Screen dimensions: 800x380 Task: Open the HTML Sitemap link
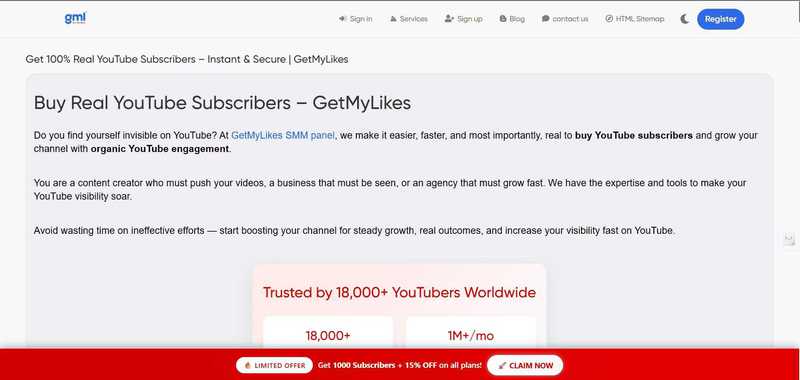point(635,19)
